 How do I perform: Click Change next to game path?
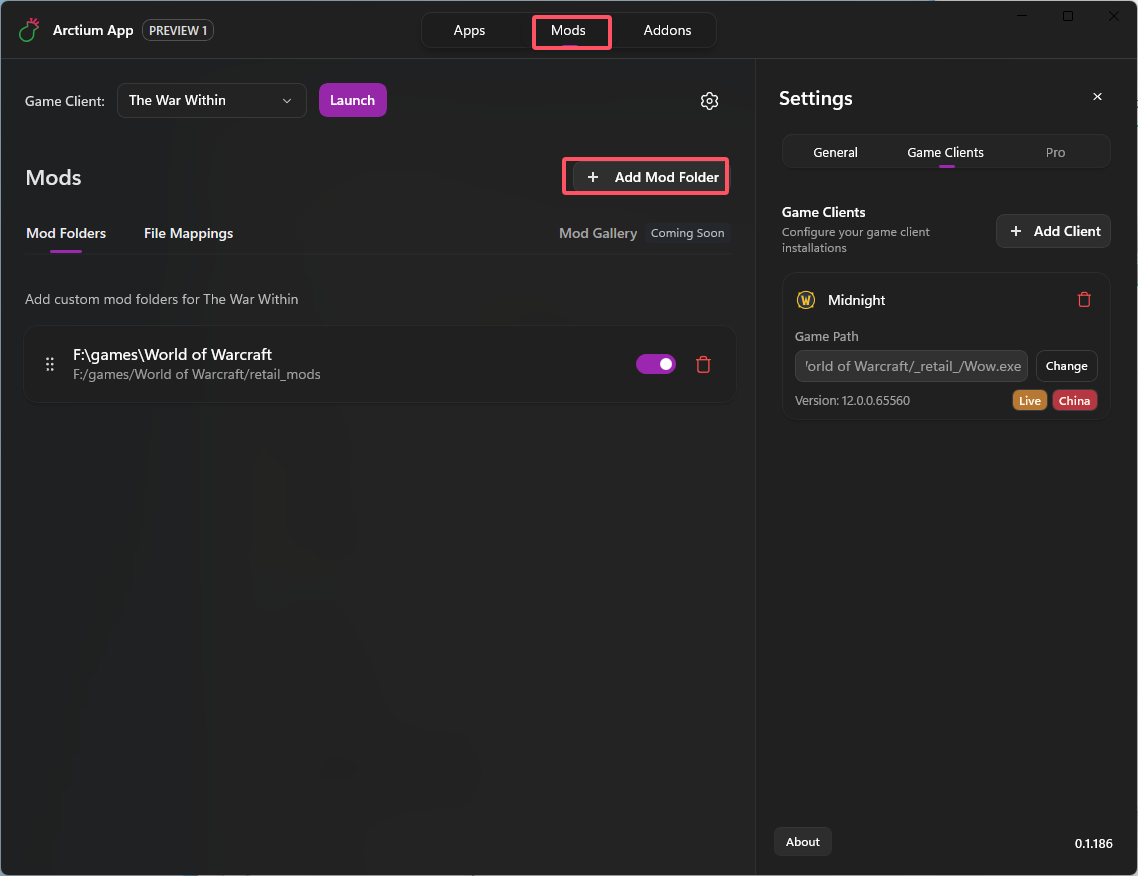pyautogui.click(x=1066, y=366)
